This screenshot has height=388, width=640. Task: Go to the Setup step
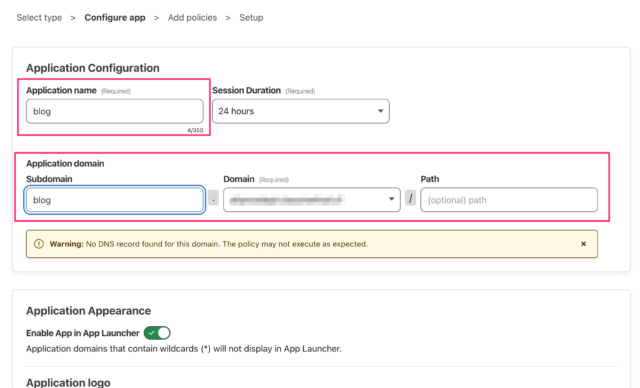[x=251, y=18]
